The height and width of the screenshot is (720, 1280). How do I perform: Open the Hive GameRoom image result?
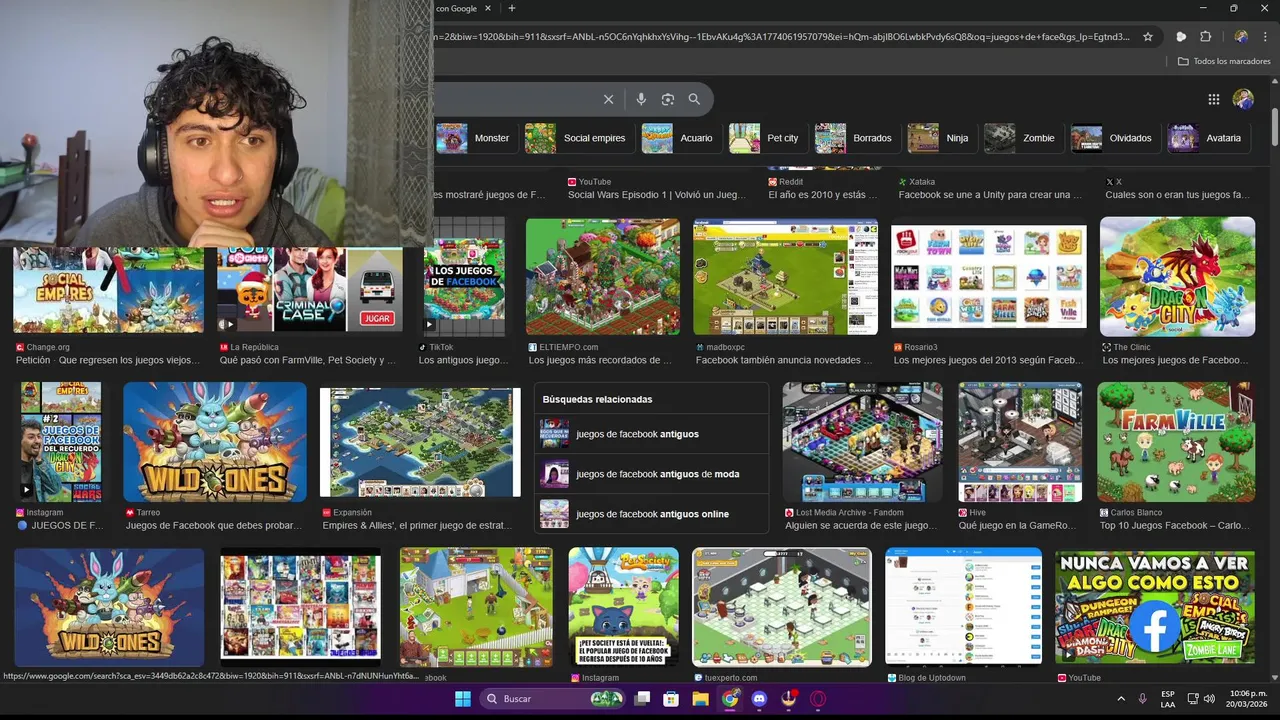coord(1020,442)
